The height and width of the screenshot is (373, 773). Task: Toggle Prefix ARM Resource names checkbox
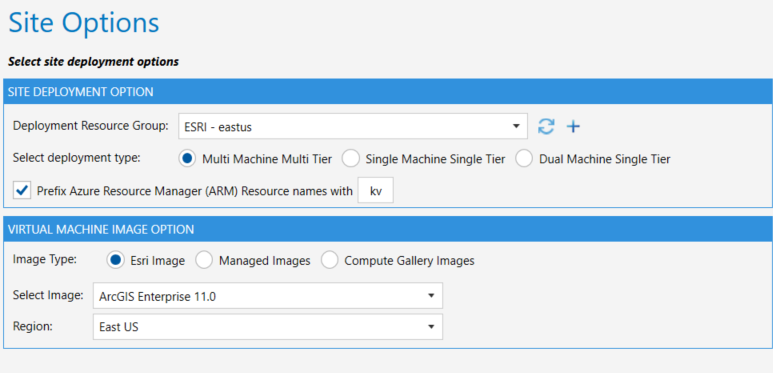tap(22, 191)
